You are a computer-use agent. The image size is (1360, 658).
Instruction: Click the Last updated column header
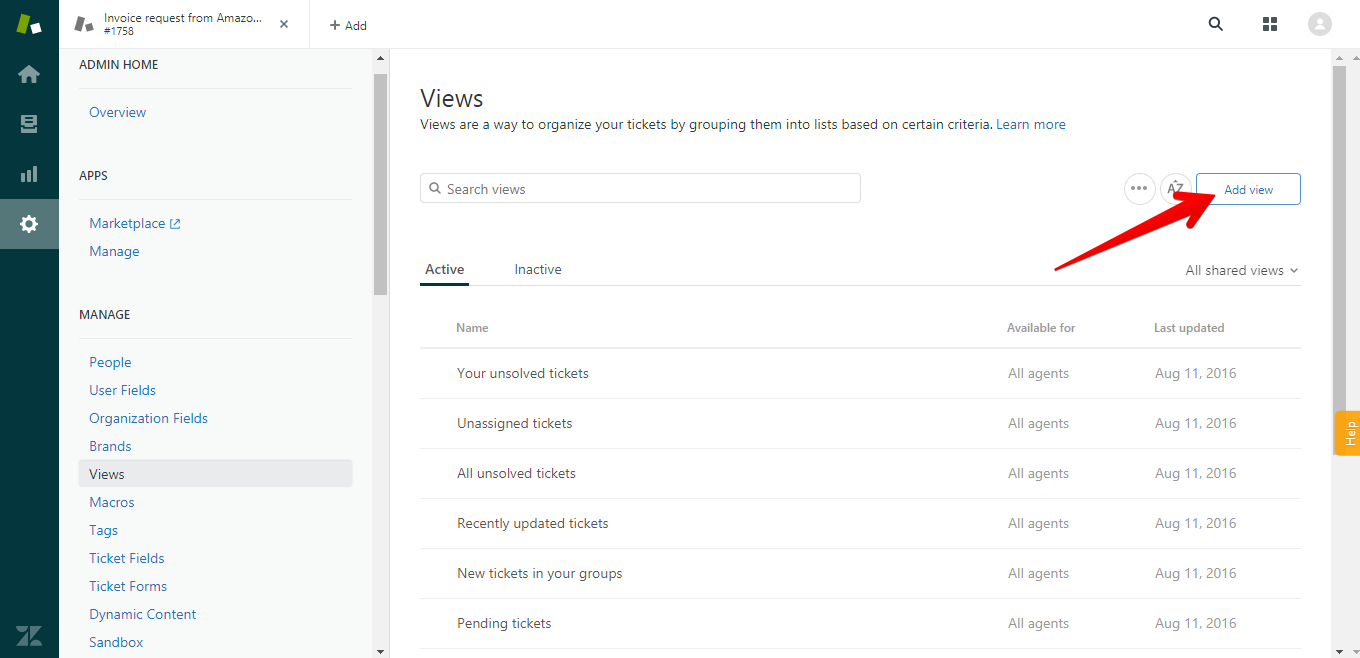(x=1189, y=328)
